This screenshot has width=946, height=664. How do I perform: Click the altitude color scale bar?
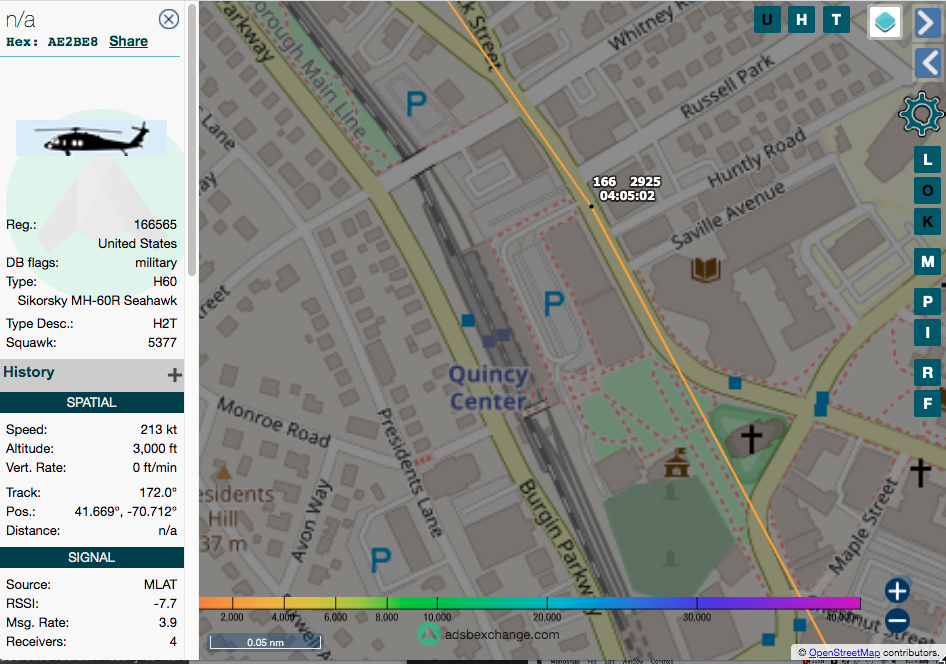point(529,602)
